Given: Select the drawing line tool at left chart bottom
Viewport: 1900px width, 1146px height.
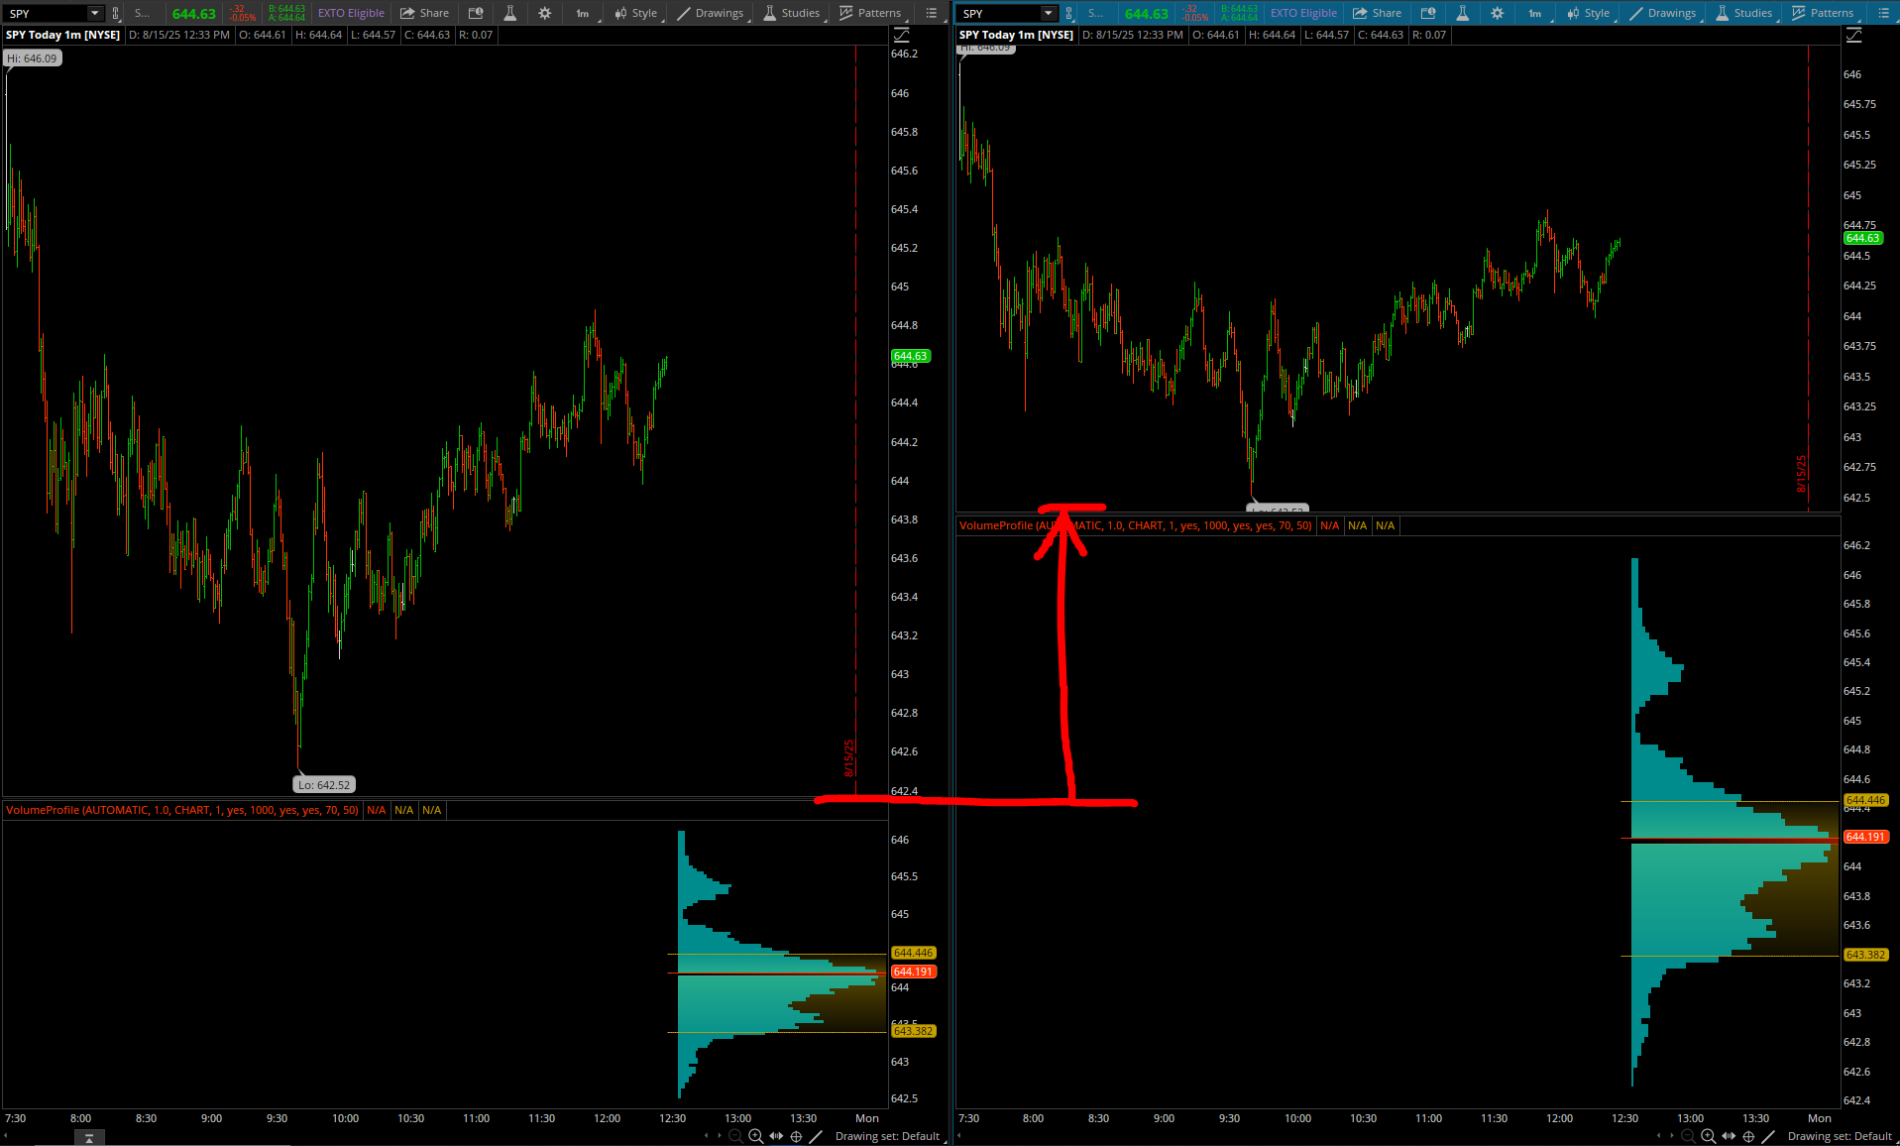Looking at the screenshot, I should click(x=816, y=1136).
